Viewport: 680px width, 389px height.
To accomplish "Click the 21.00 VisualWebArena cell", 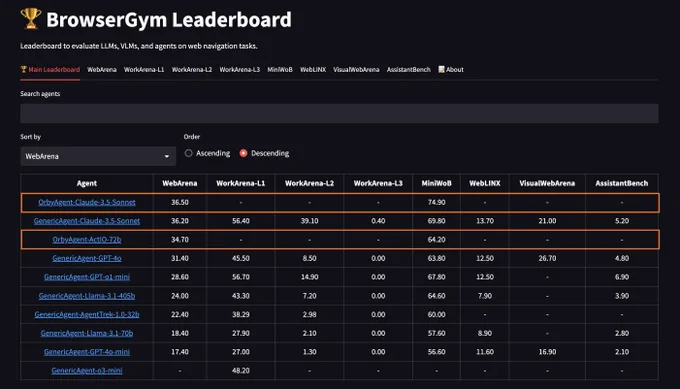I will click(x=547, y=221).
